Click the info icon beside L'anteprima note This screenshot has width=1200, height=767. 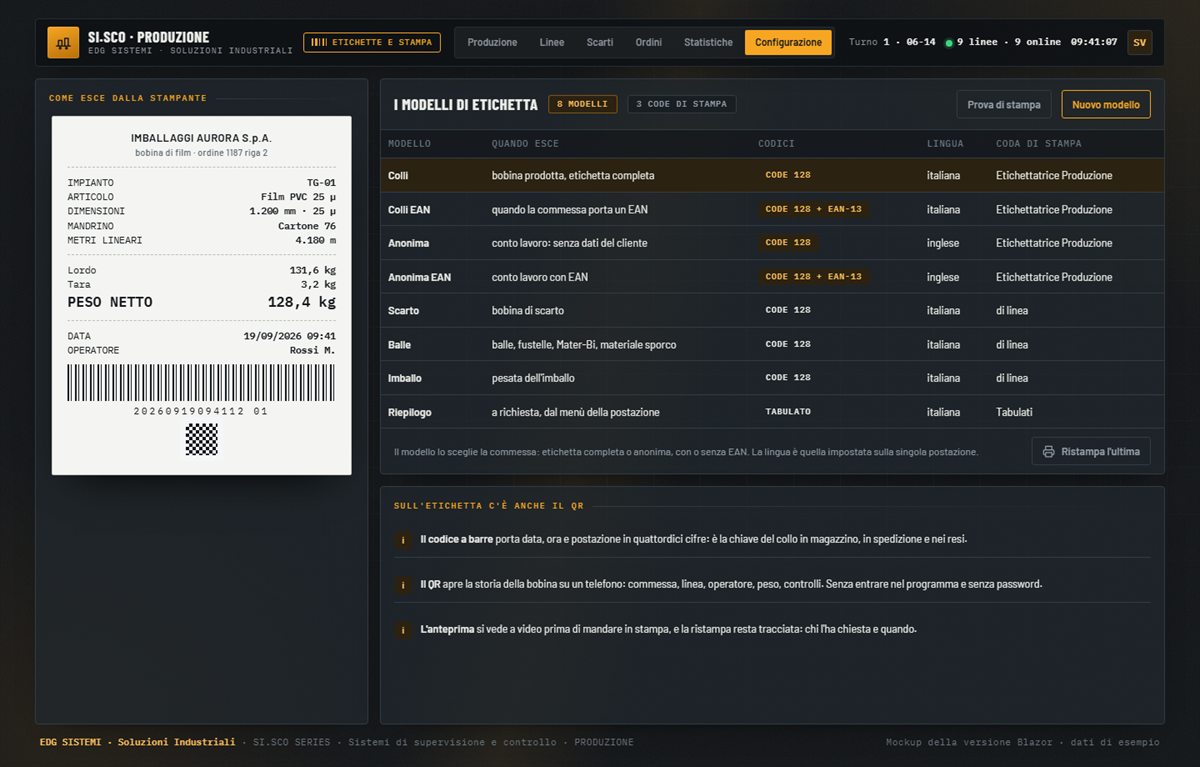403,630
